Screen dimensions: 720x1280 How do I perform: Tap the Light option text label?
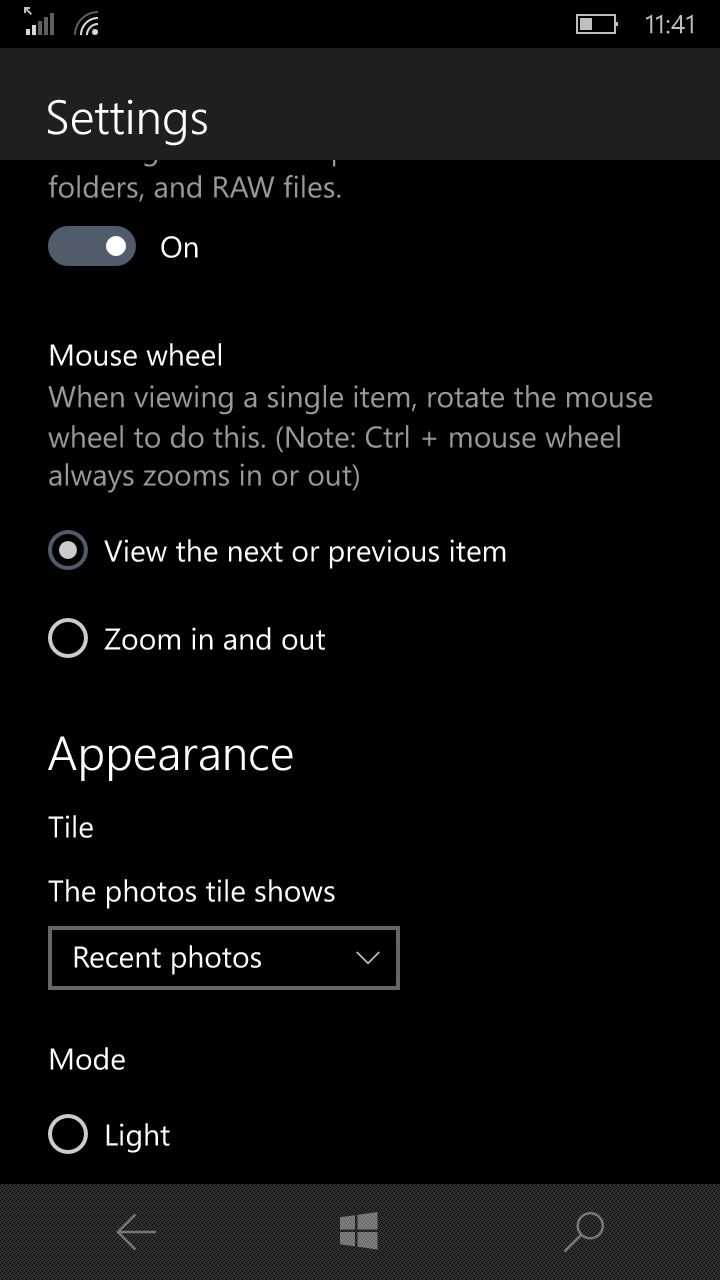pos(137,1135)
